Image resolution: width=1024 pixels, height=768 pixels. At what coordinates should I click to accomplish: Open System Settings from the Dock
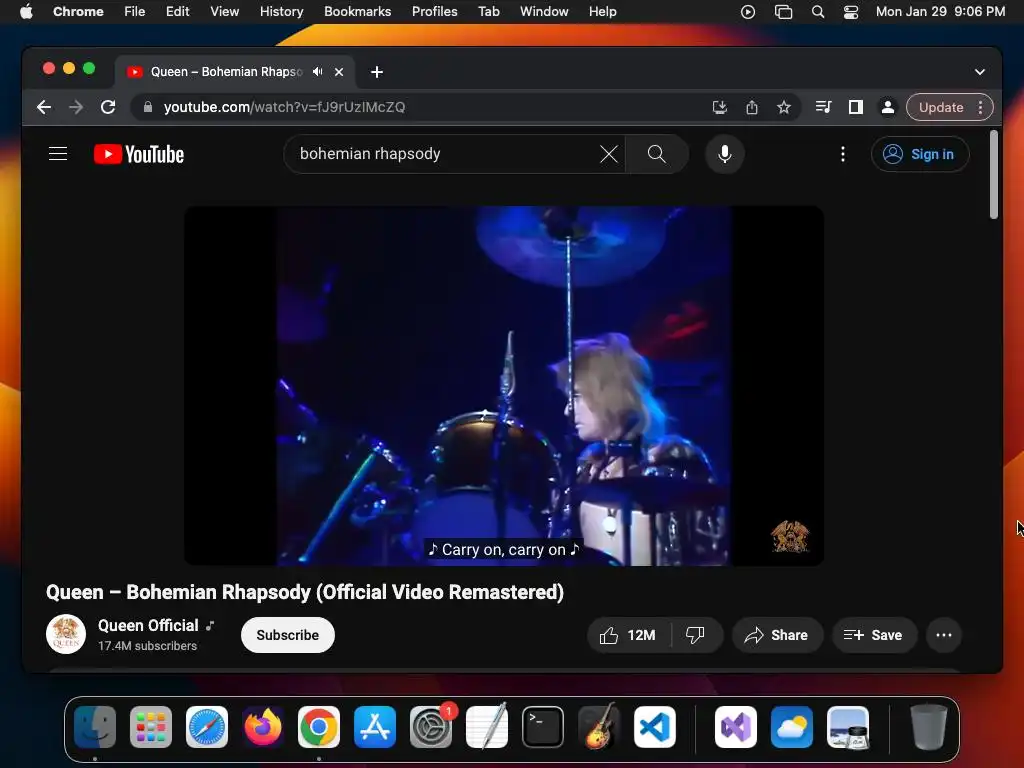coord(431,727)
